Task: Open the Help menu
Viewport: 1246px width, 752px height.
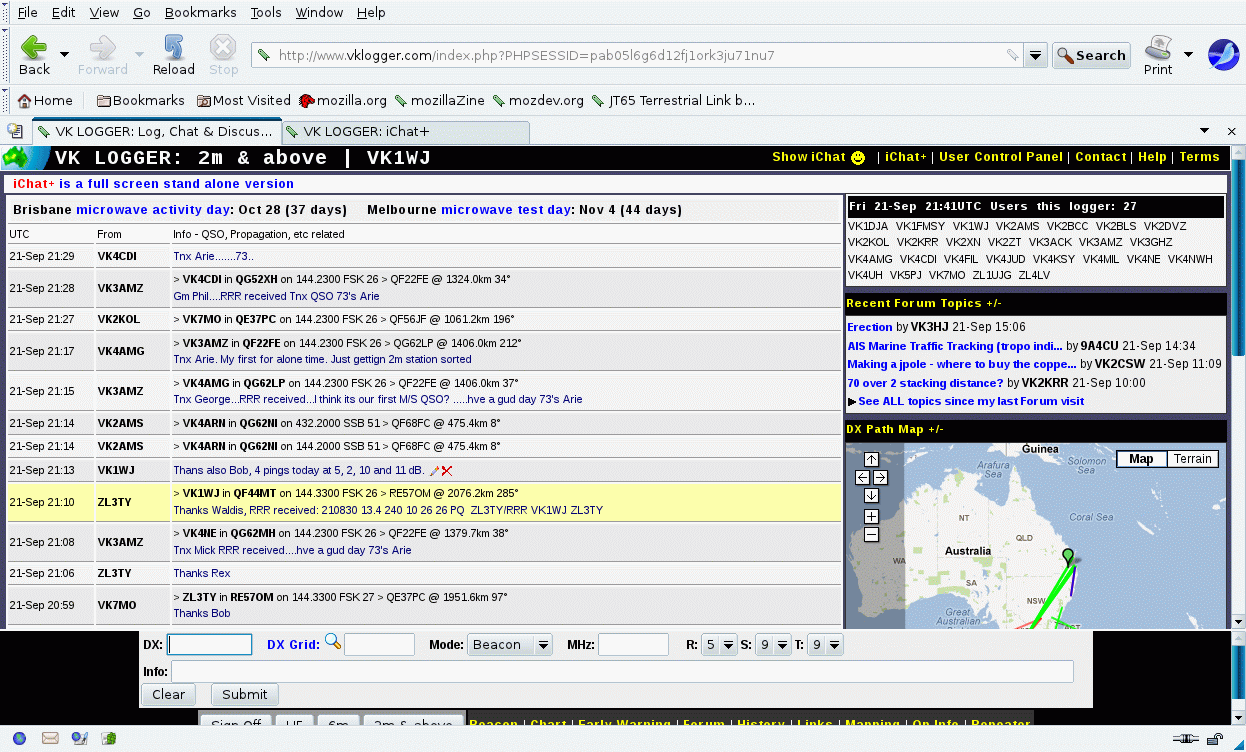Action: 371,12
